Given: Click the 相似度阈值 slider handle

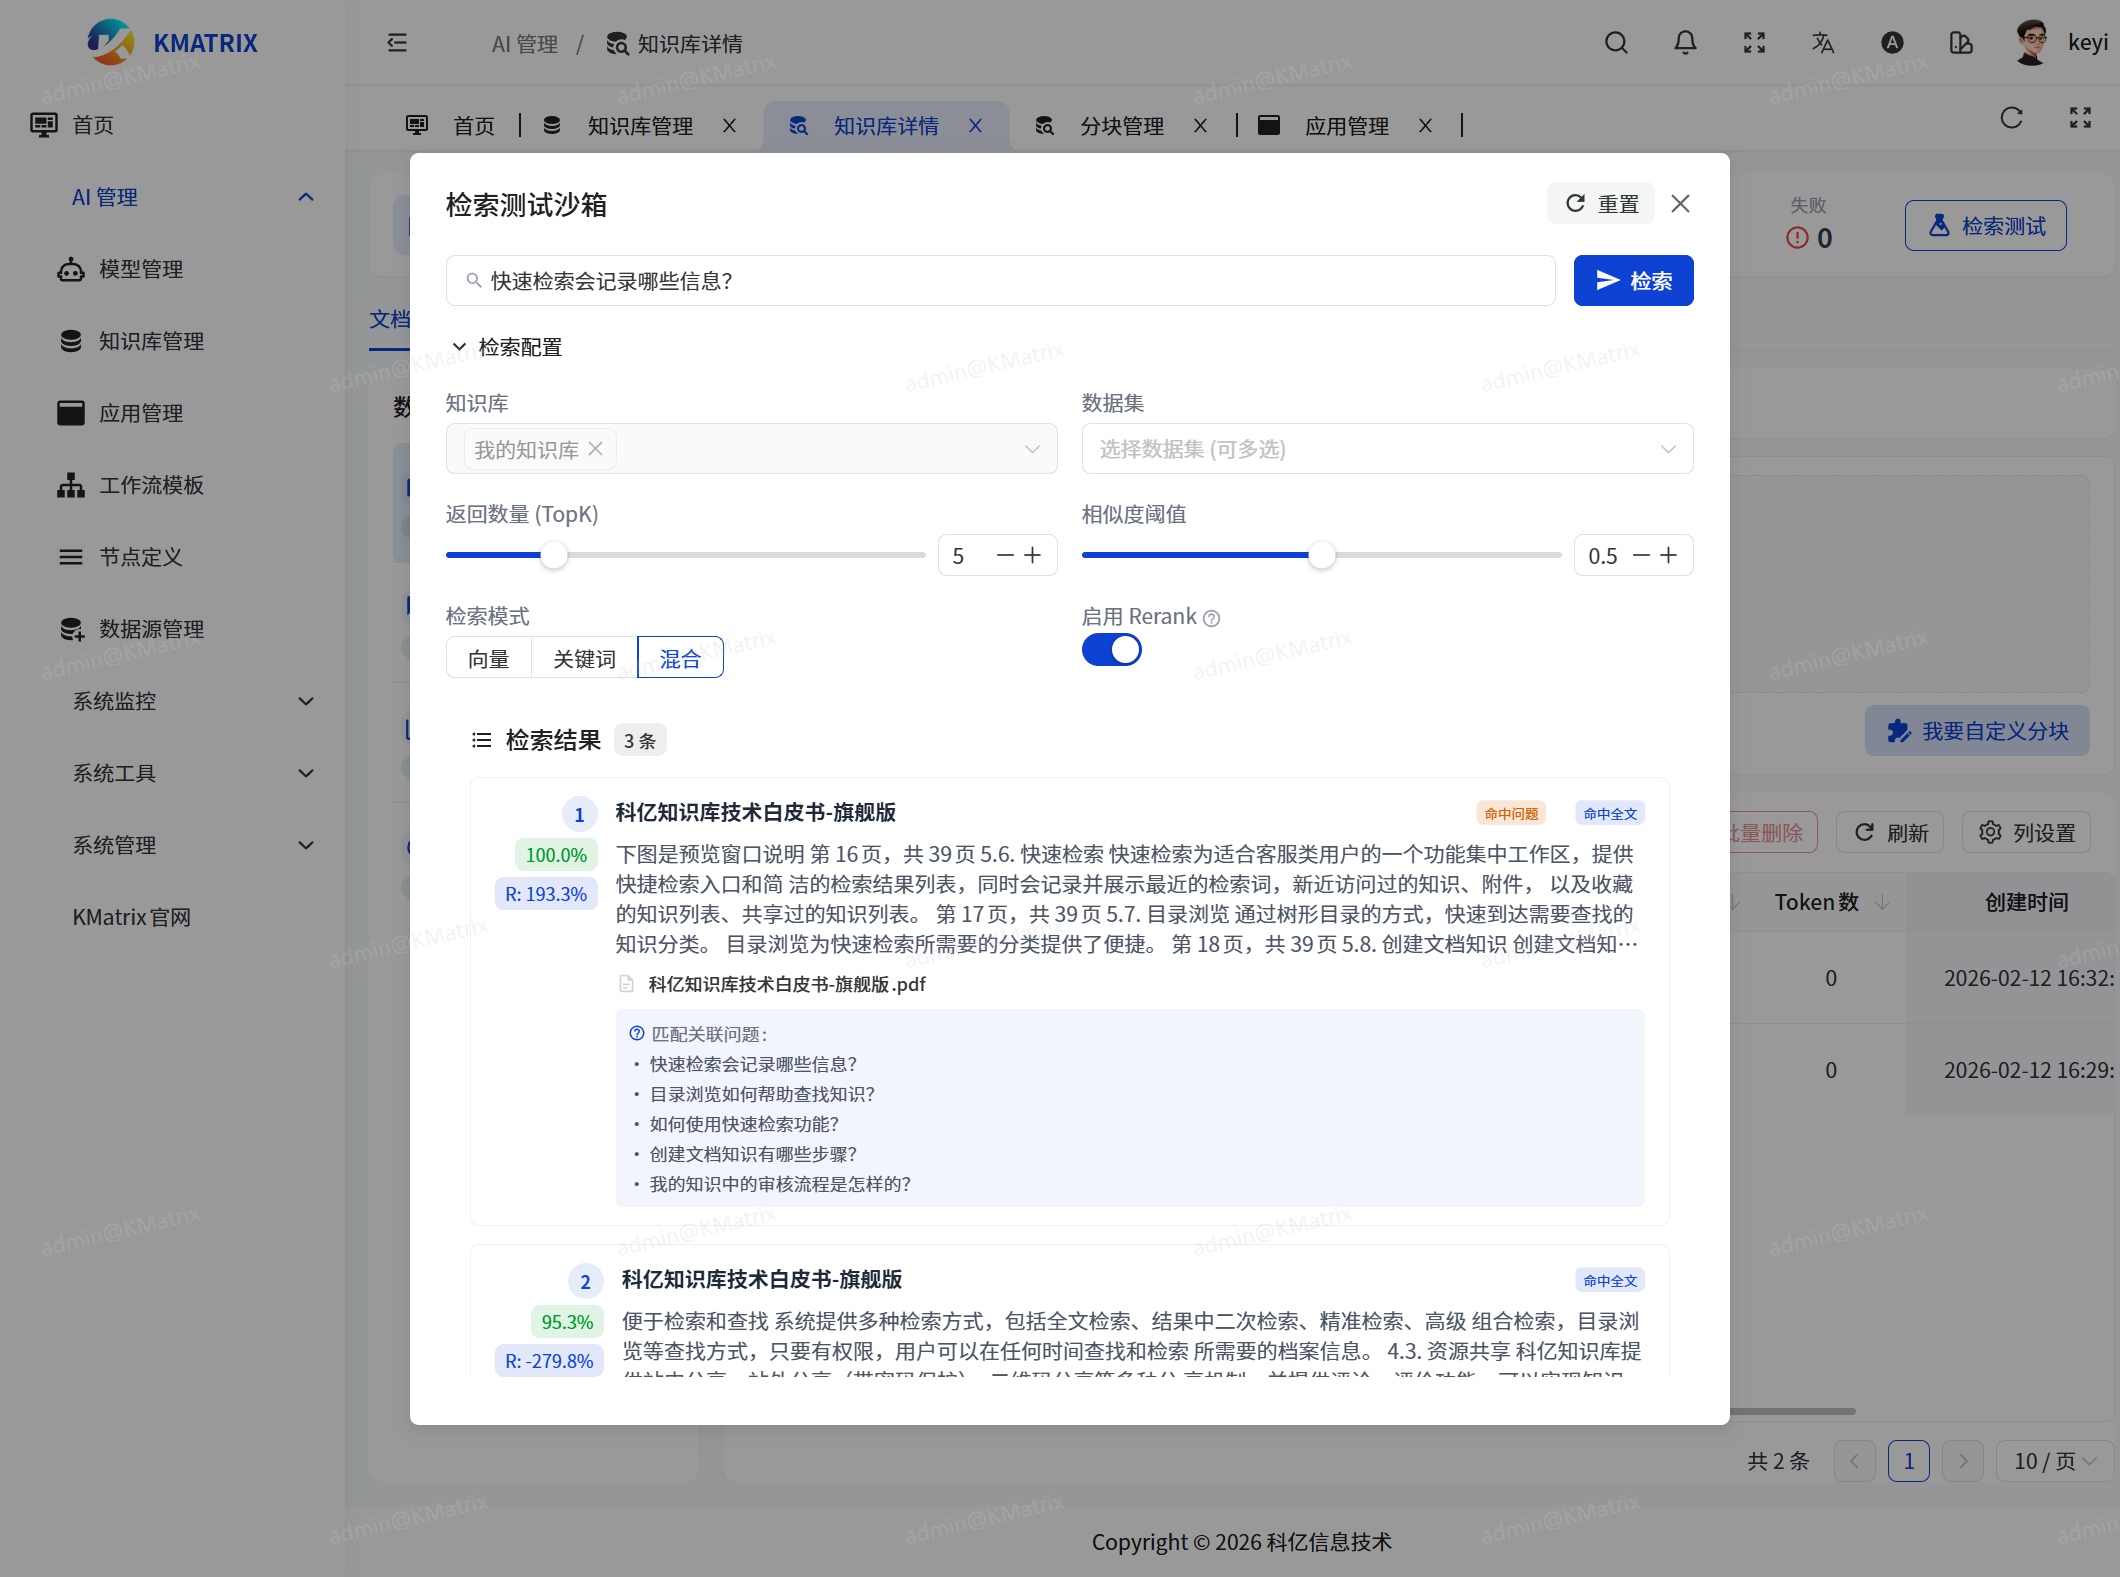Looking at the screenshot, I should coord(1321,556).
